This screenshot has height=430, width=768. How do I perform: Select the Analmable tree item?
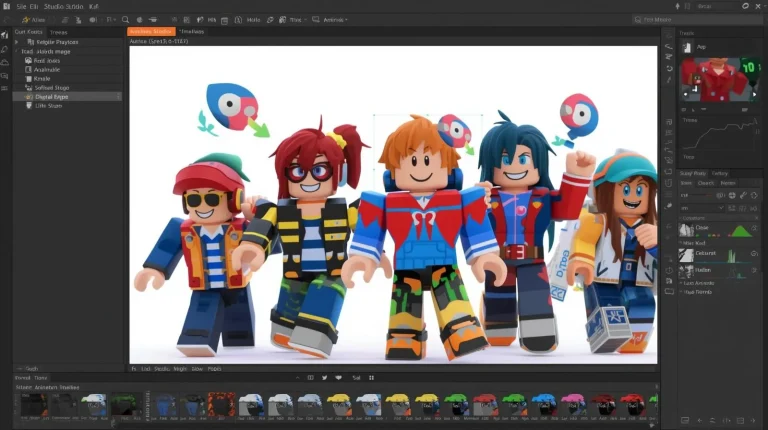[x=47, y=70]
